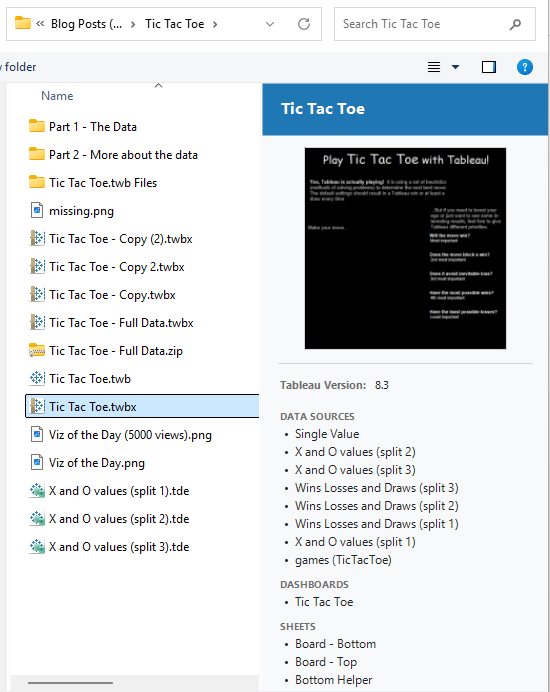
Task: Click the Tic Tac Toe.twb workbook icon
Action: 37,378
